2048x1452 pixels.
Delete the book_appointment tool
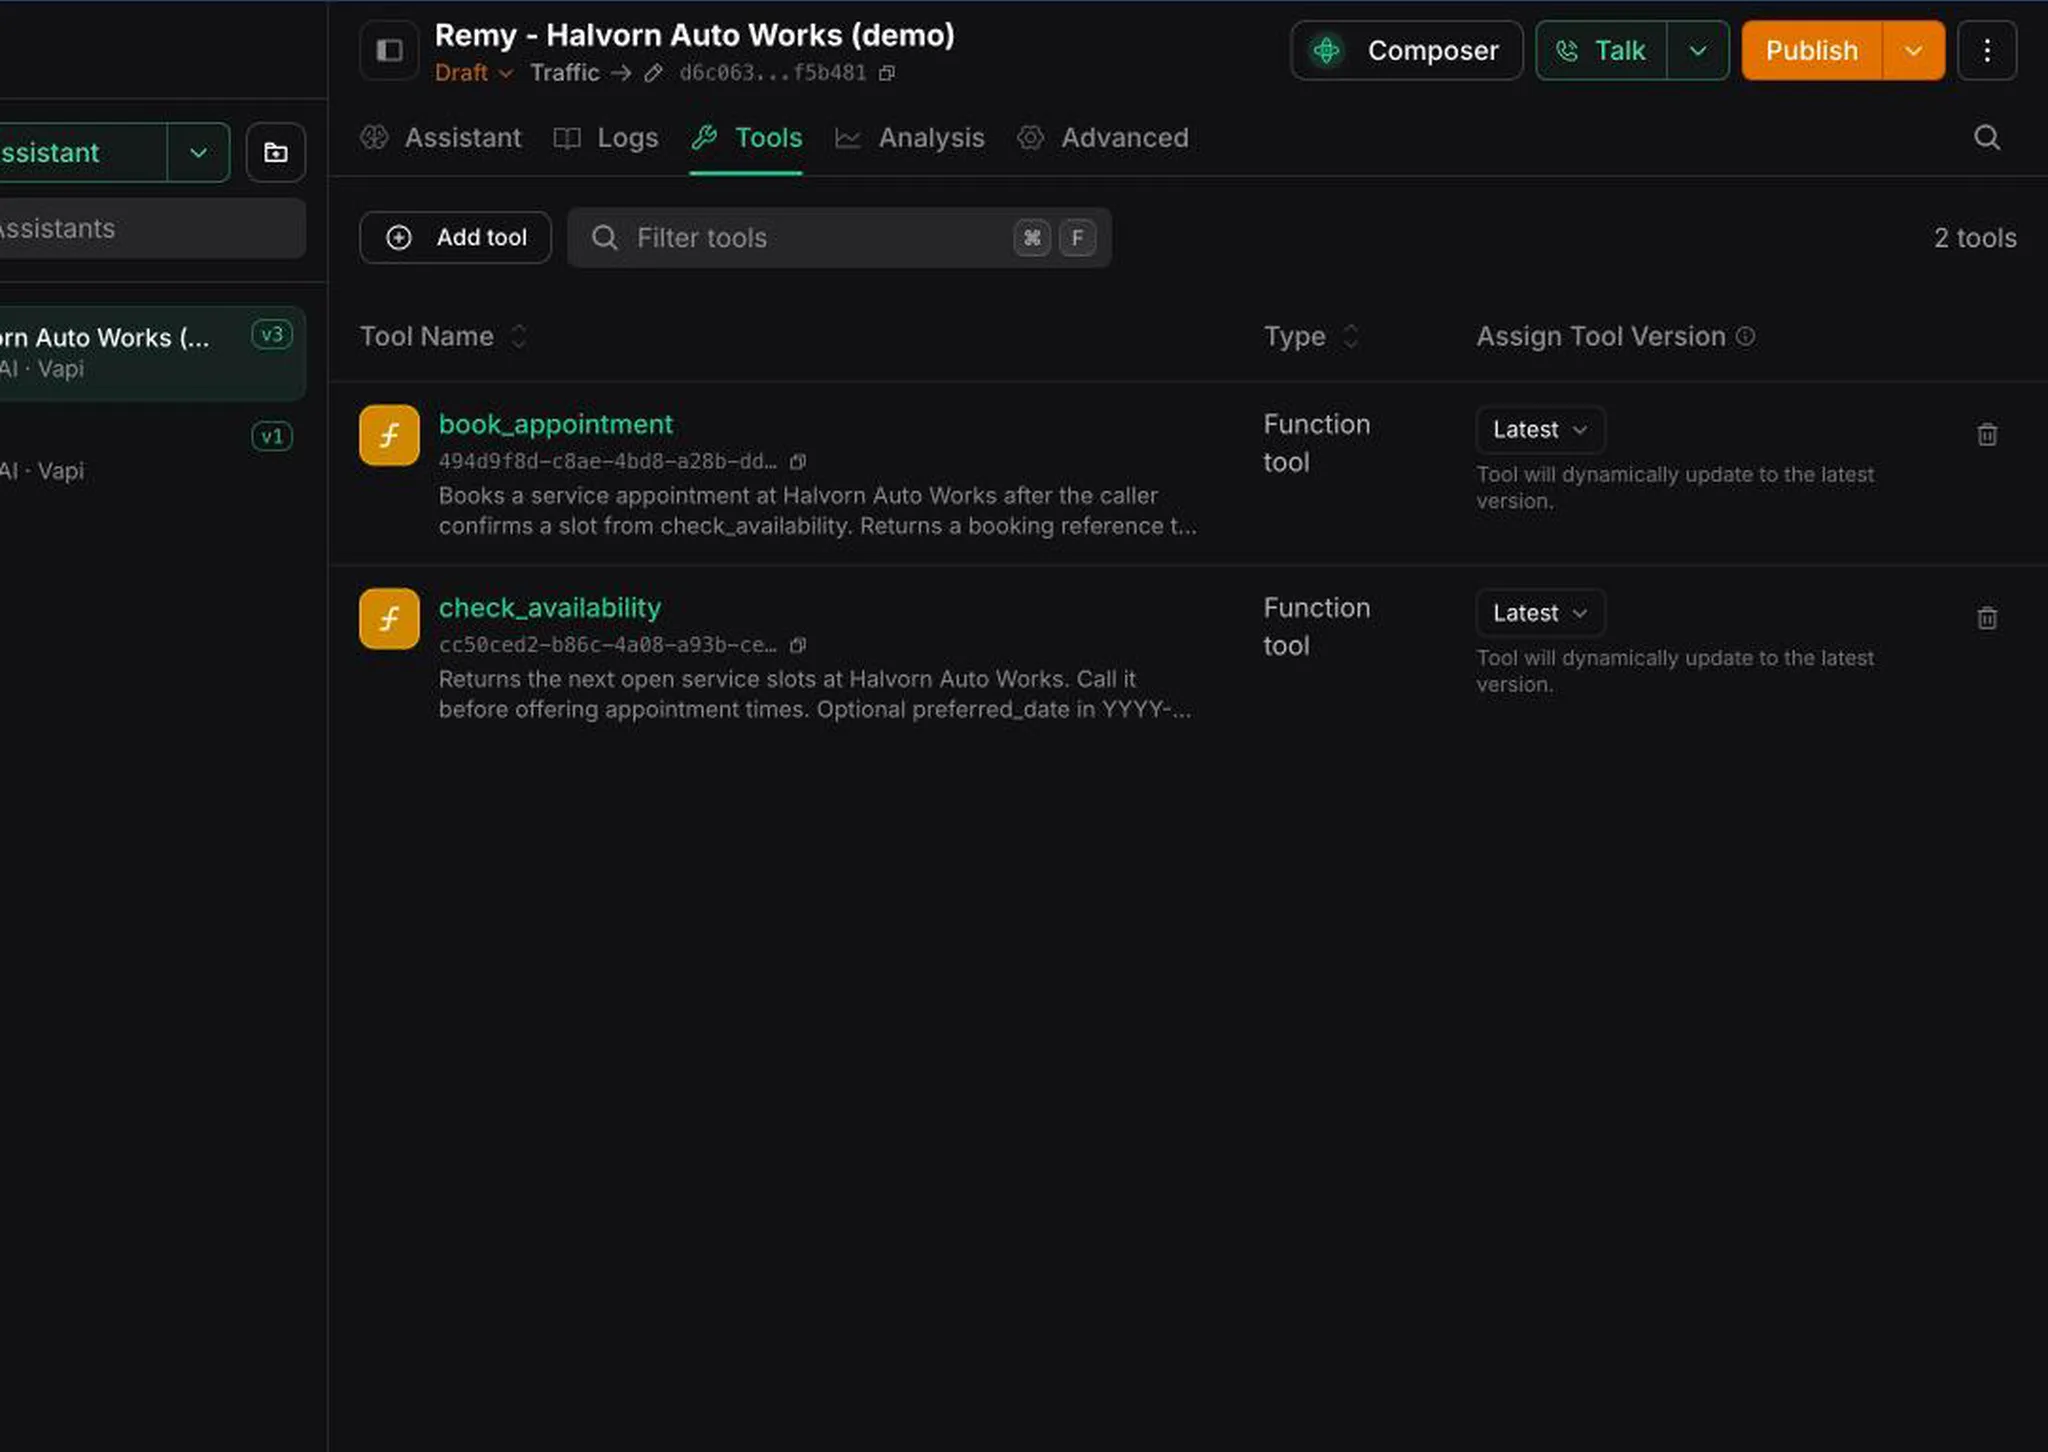(1987, 434)
